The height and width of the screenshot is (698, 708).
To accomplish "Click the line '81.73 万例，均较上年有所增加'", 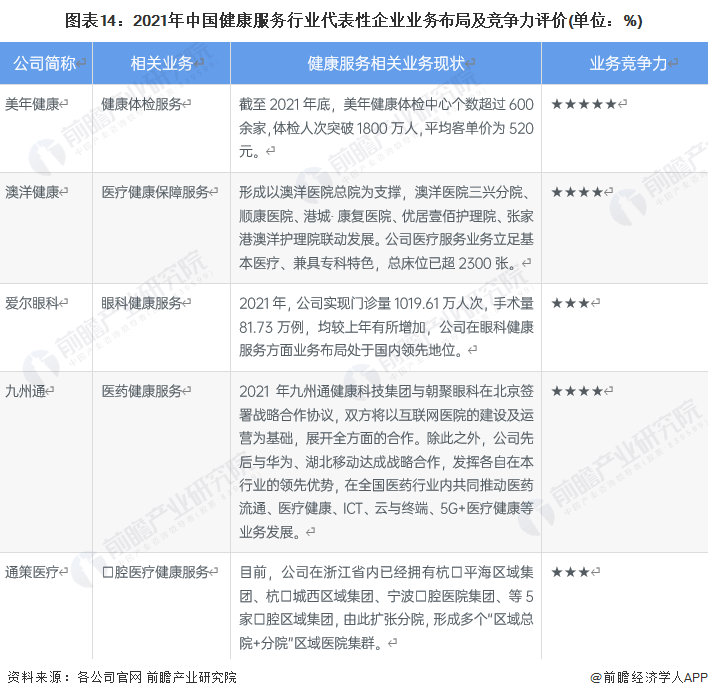I will pyautogui.click(x=333, y=327).
